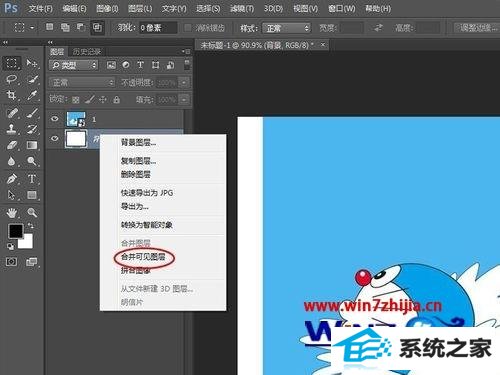Select the Move tool
The width and height of the screenshot is (500, 375).
click(x=32, y=63)
